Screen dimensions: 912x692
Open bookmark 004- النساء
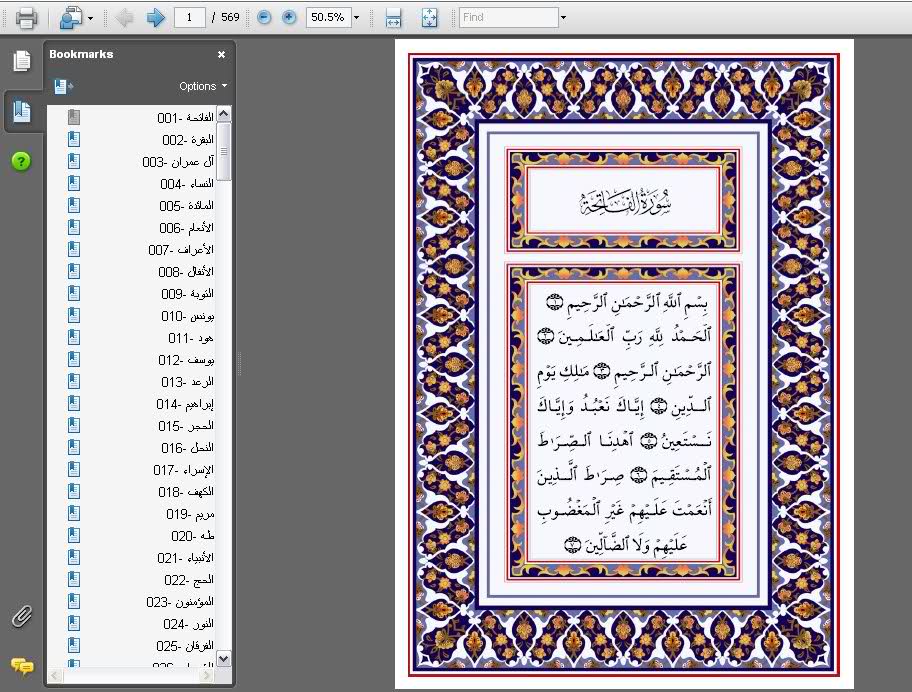(x=187, y=184)
